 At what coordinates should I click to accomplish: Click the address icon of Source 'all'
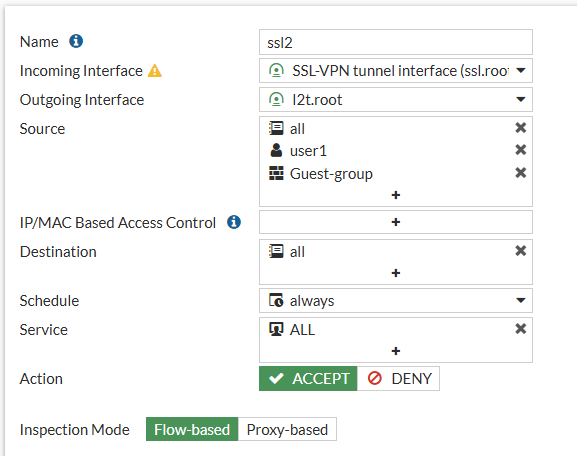[x=276, y=128]
